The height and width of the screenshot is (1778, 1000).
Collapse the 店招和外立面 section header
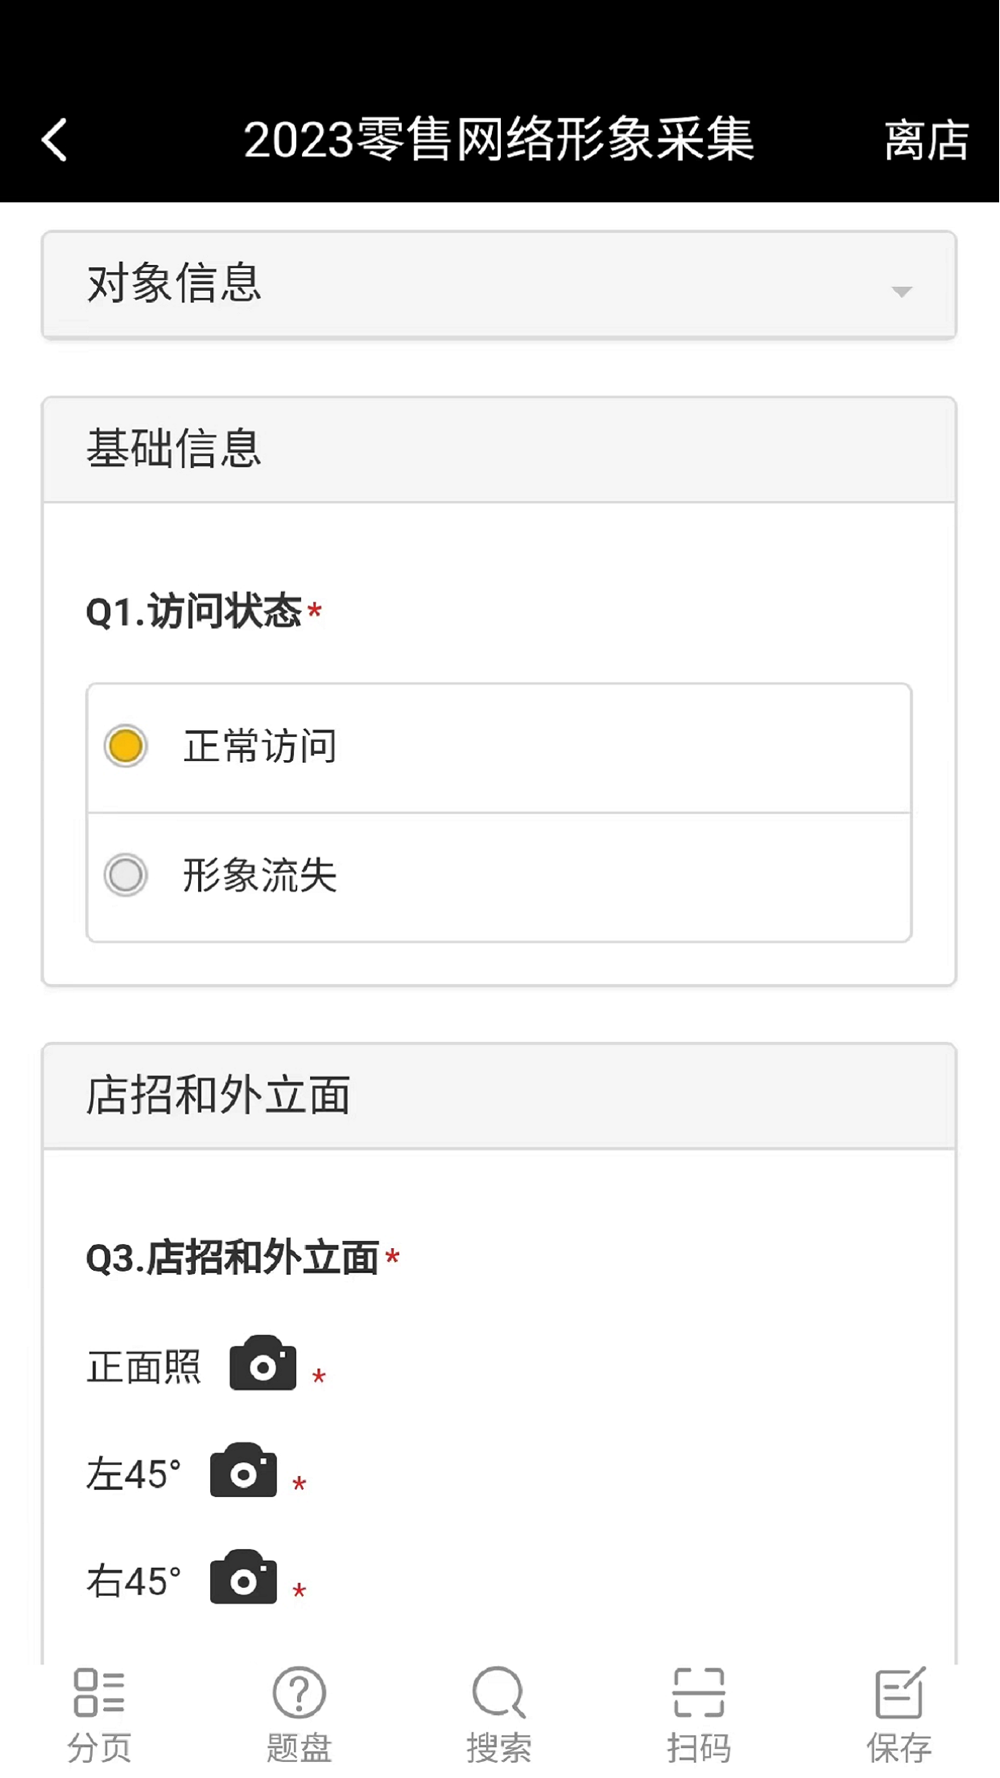pyautogui.click(x=499, y=1096)
